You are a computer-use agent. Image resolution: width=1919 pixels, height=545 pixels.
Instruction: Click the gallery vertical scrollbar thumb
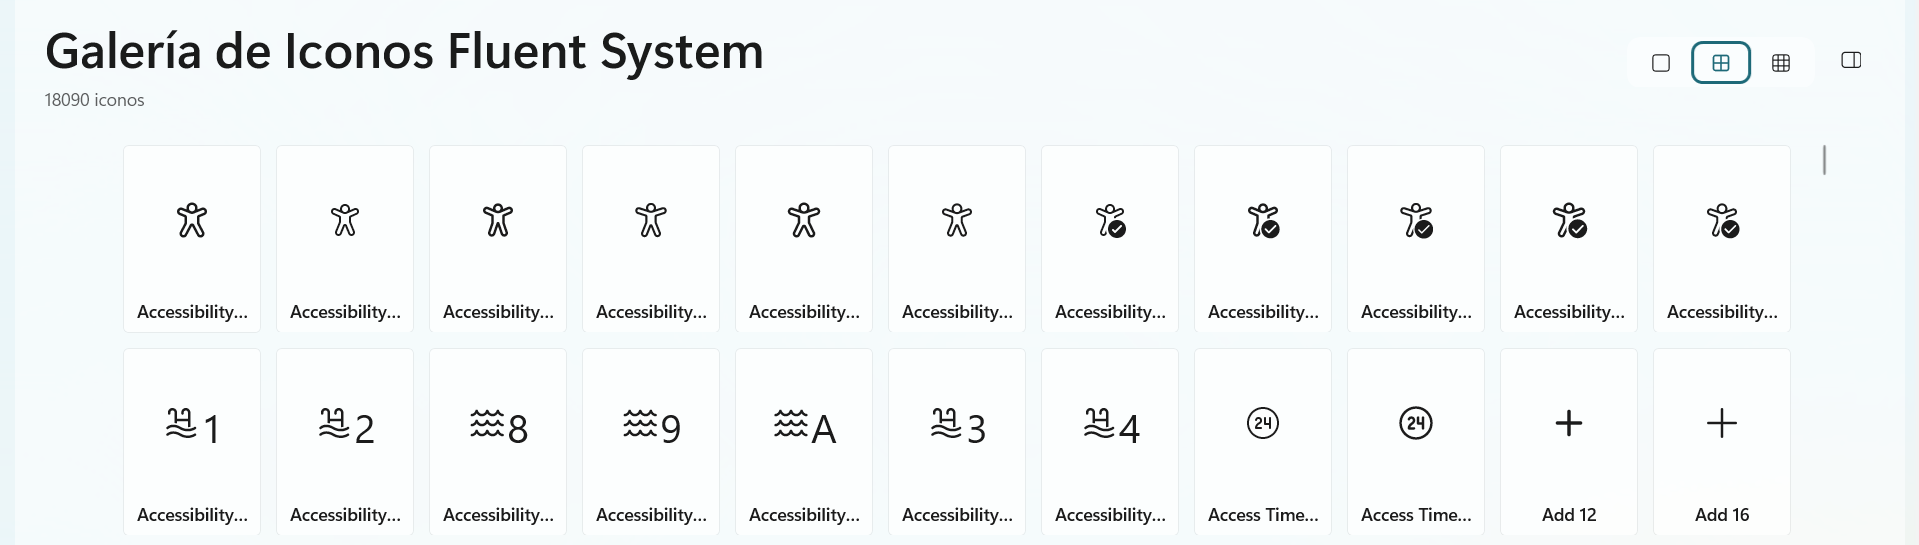pyautogui.click(x=1825, y=160)
